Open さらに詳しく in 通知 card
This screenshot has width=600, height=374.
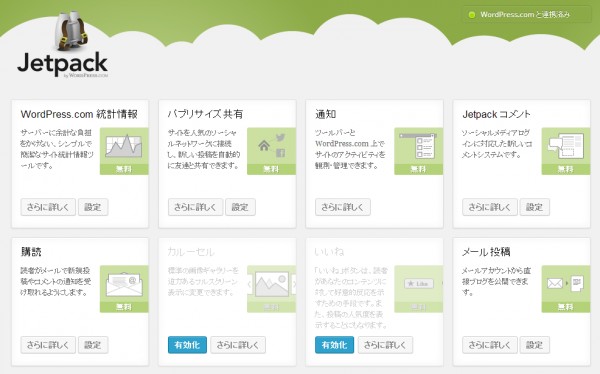342,207
